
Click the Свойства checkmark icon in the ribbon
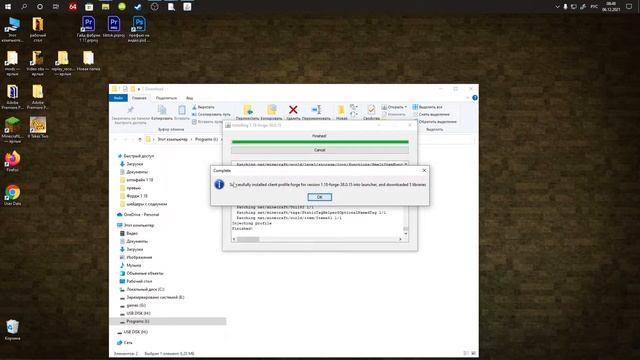[371, 109]
